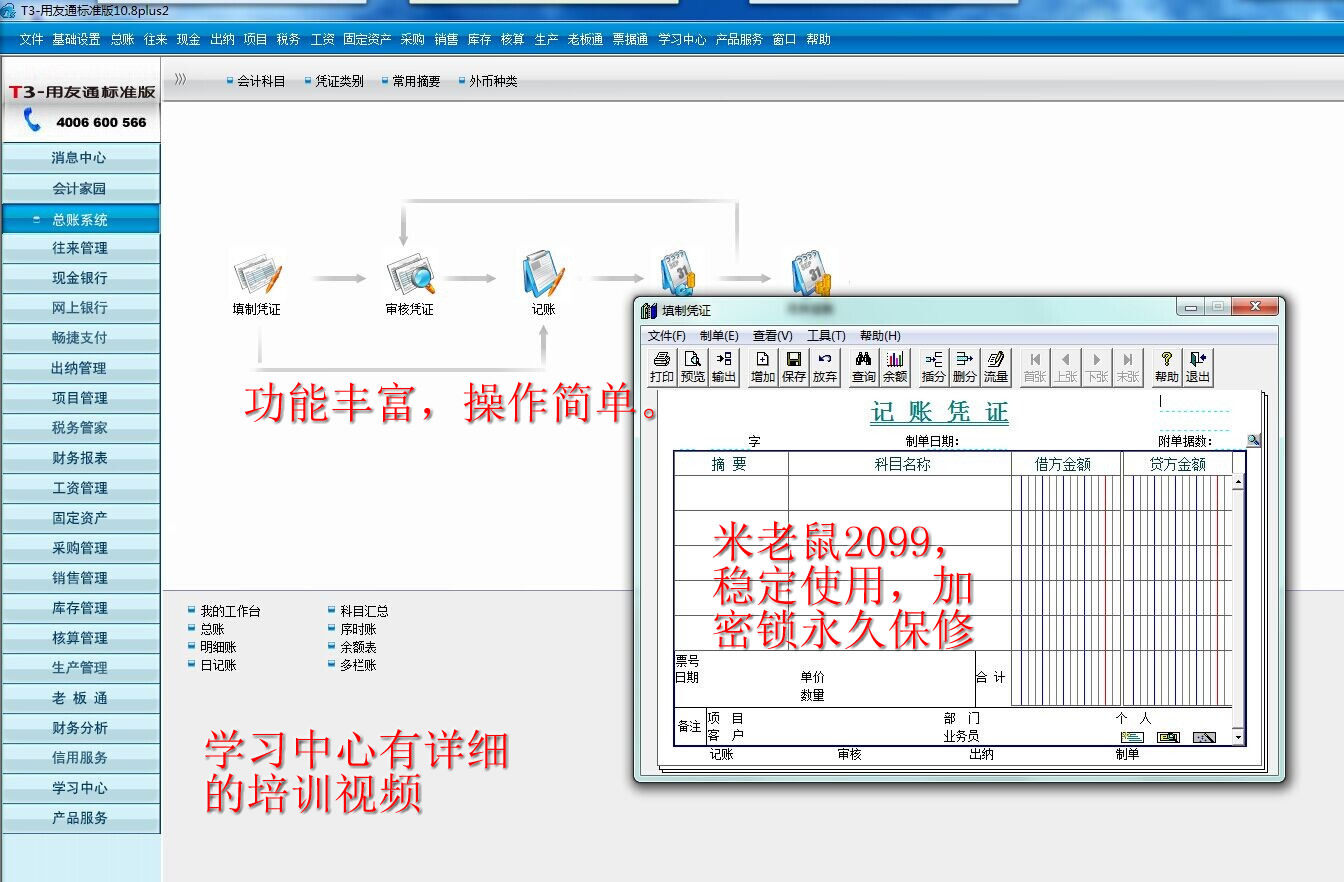
Task: Open the 余额表 link
Action: point(358,647)
